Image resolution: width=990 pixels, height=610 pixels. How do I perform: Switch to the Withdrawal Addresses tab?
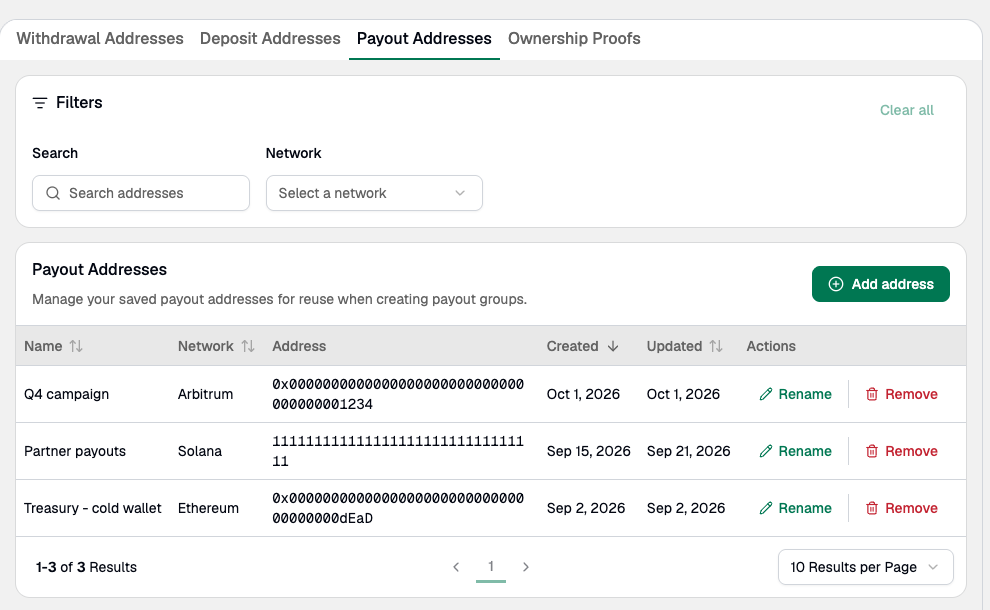[x=100, y=39]
